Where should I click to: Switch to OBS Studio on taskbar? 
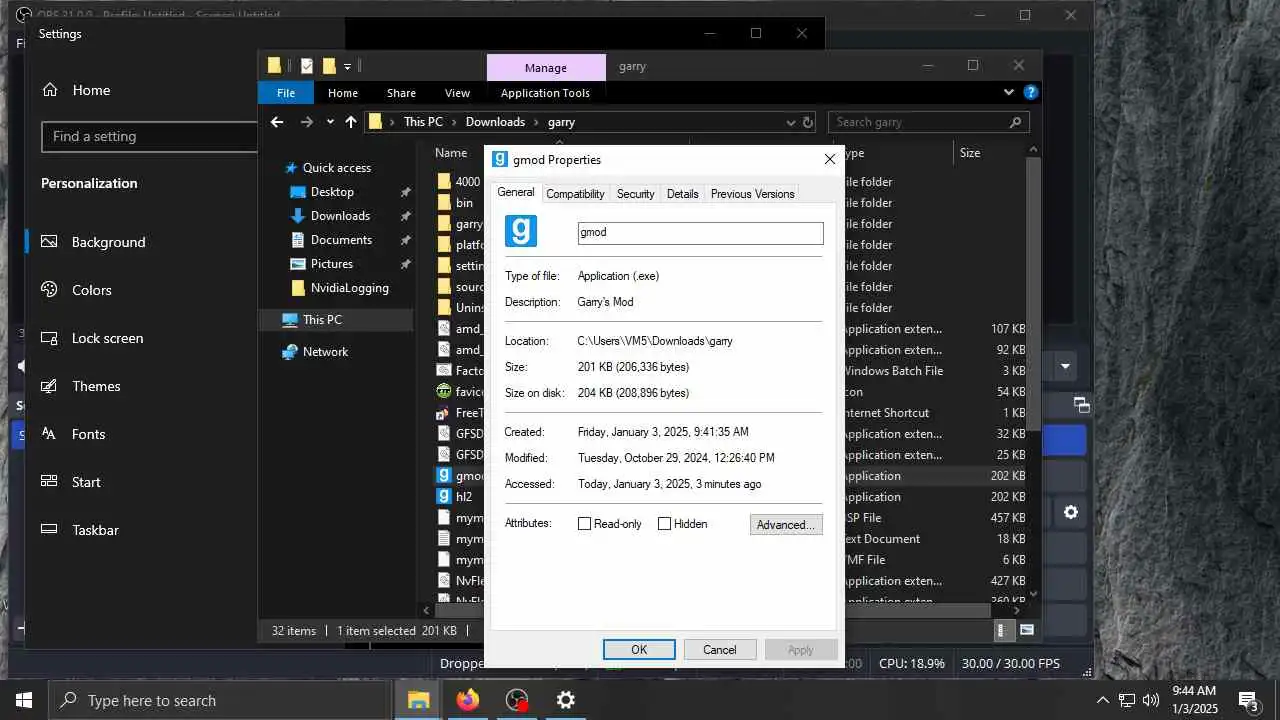click(x=517, y=700)
